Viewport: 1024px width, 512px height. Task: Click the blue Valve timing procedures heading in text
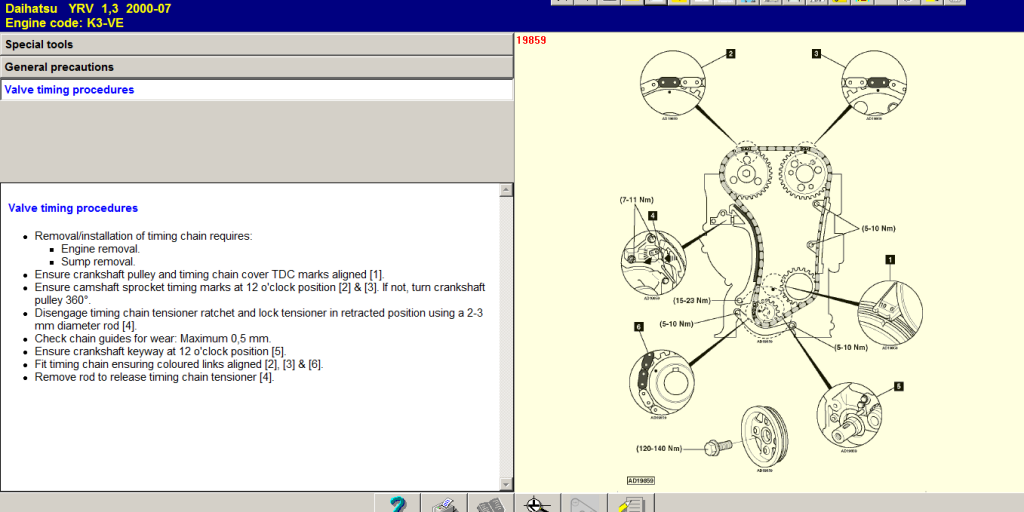(x=73, y=208)
